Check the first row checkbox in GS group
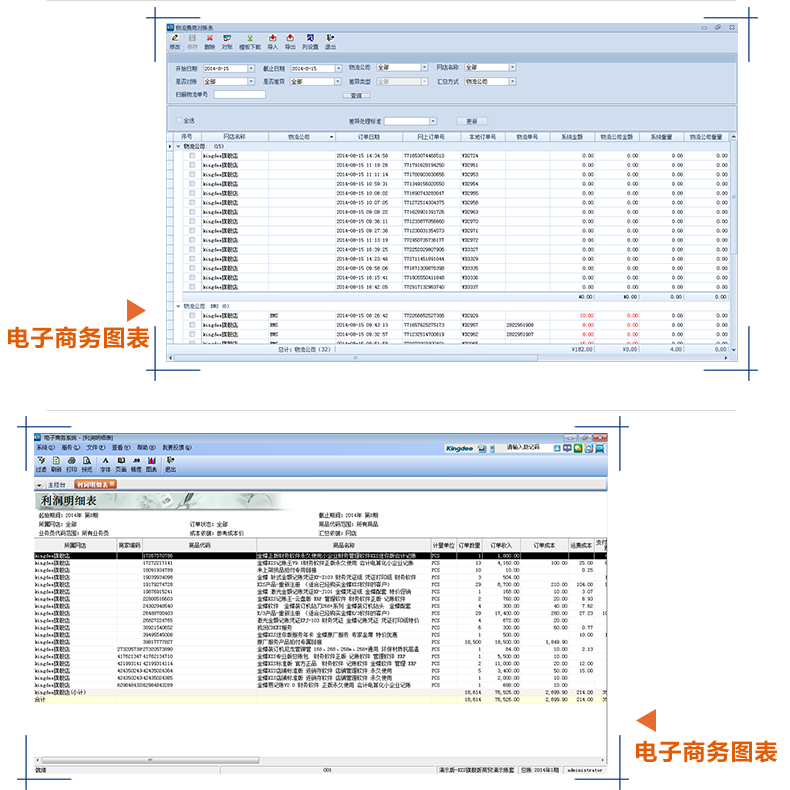 192,156
